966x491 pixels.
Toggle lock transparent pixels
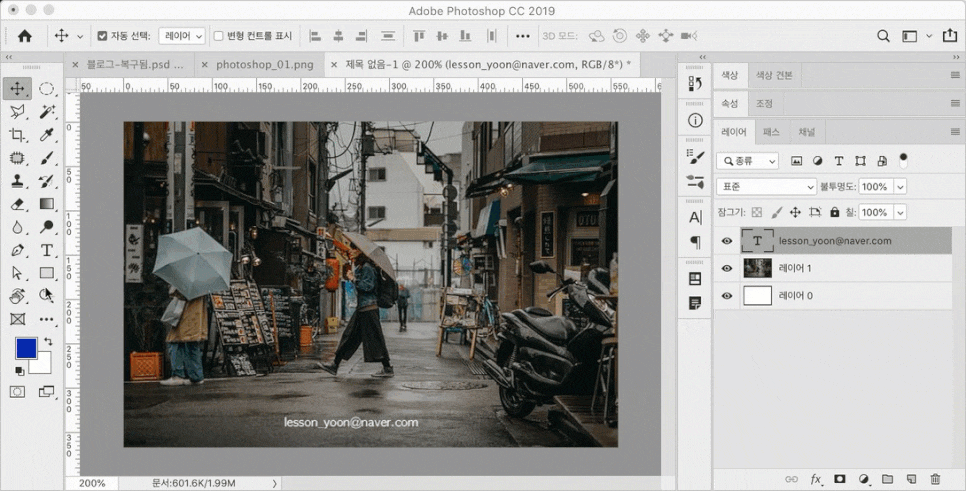(757, 212)
